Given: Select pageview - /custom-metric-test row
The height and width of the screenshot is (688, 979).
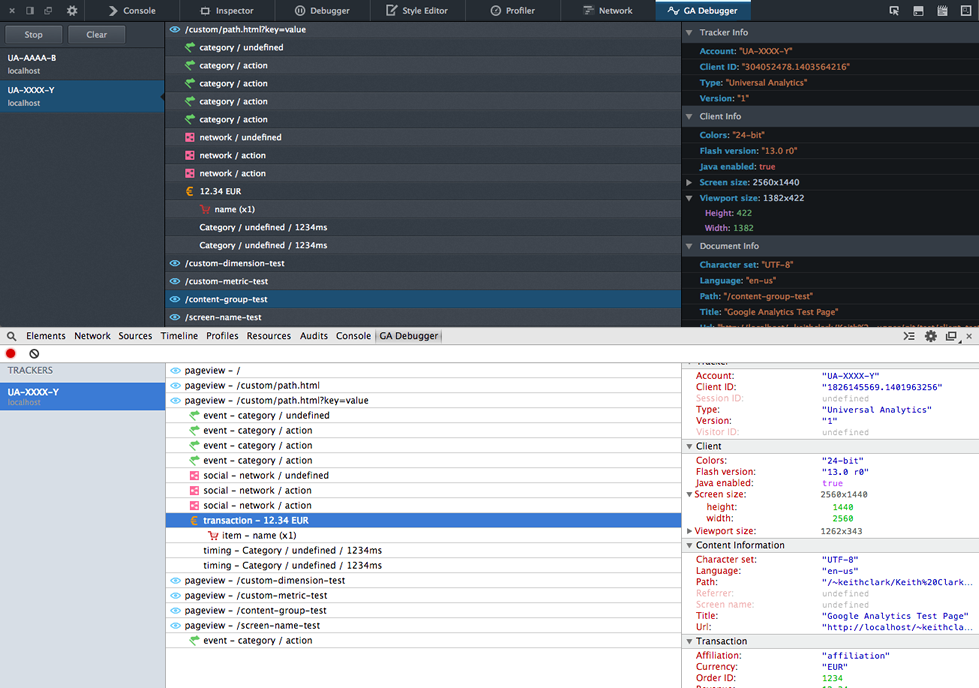Looking at the screenshot, I should pyautogui.click(x=423, y=596).
